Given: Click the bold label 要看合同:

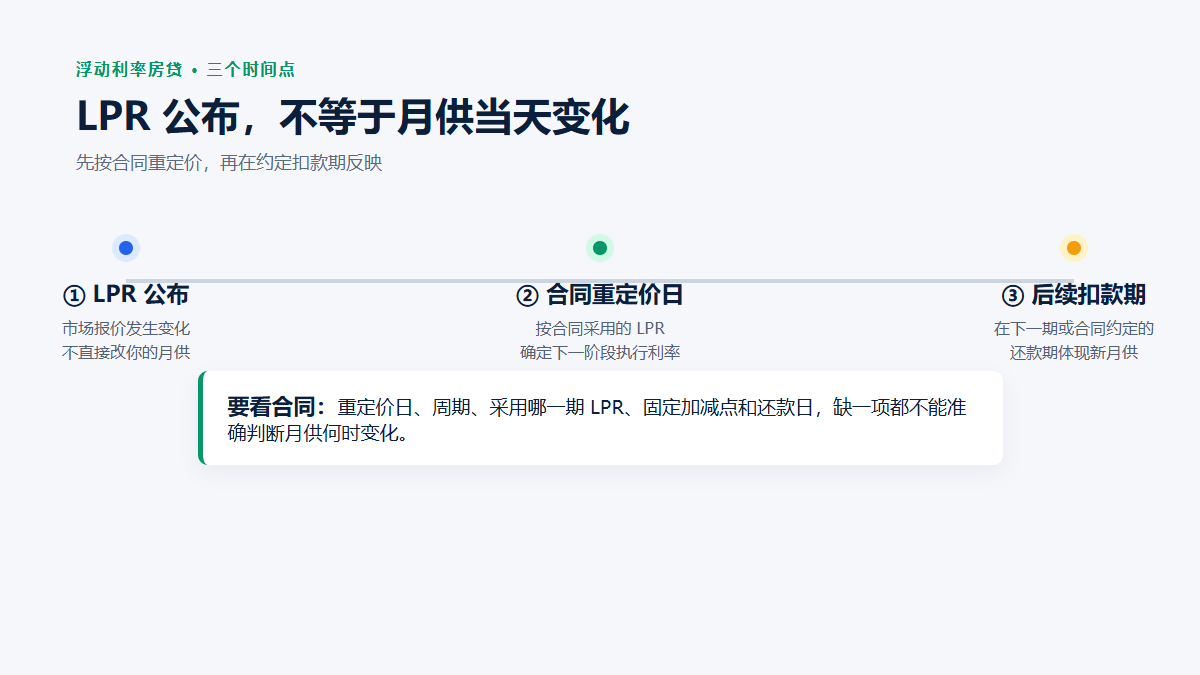Looking at the screenshot, I should [x=277, y=407].
